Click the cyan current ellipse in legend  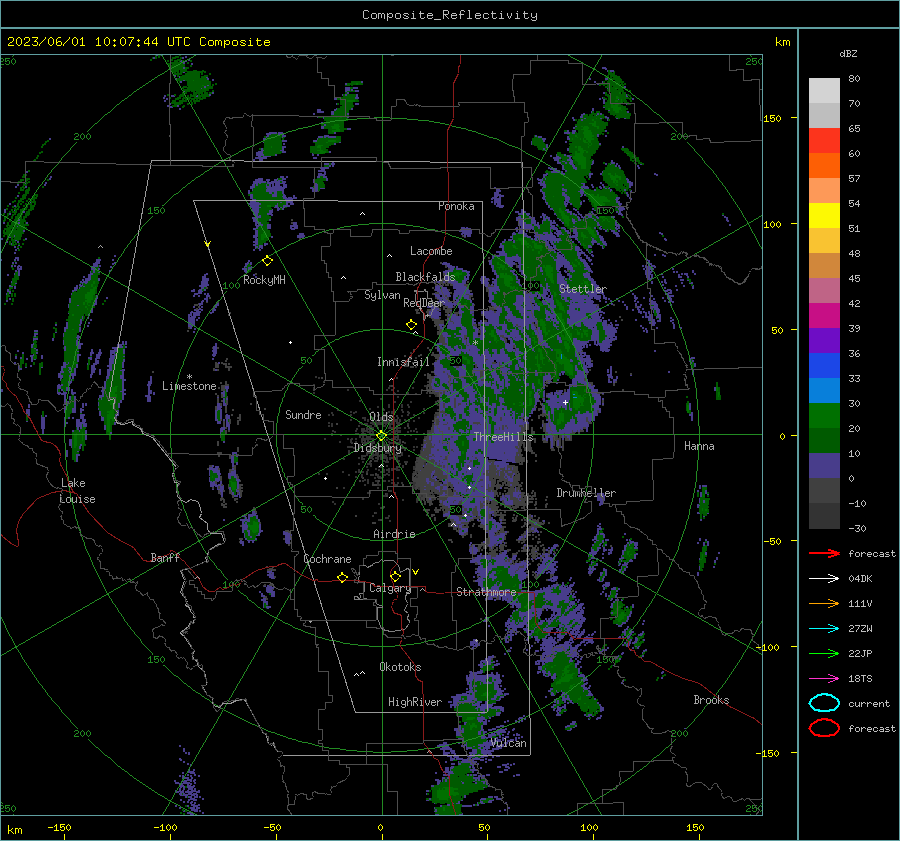(824, 703)
